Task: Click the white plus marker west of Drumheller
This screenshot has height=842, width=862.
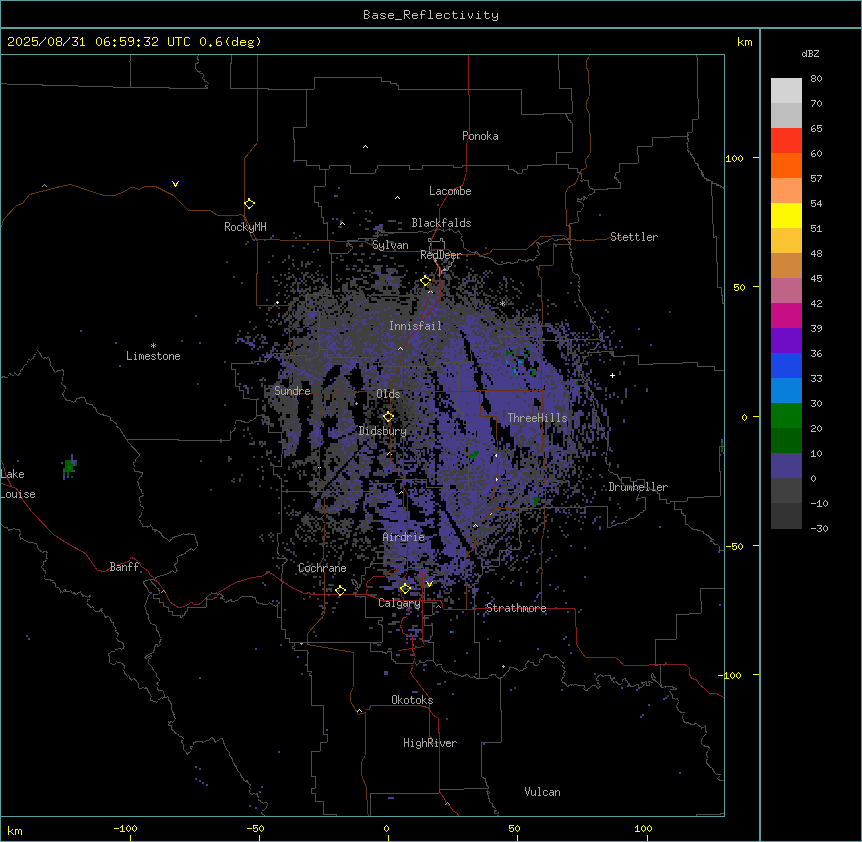Action: [x=612, y=375]
